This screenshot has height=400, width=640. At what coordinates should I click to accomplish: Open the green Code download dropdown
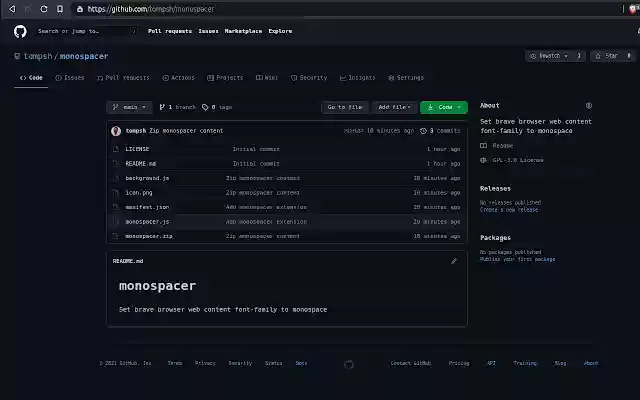click(444, 107)
